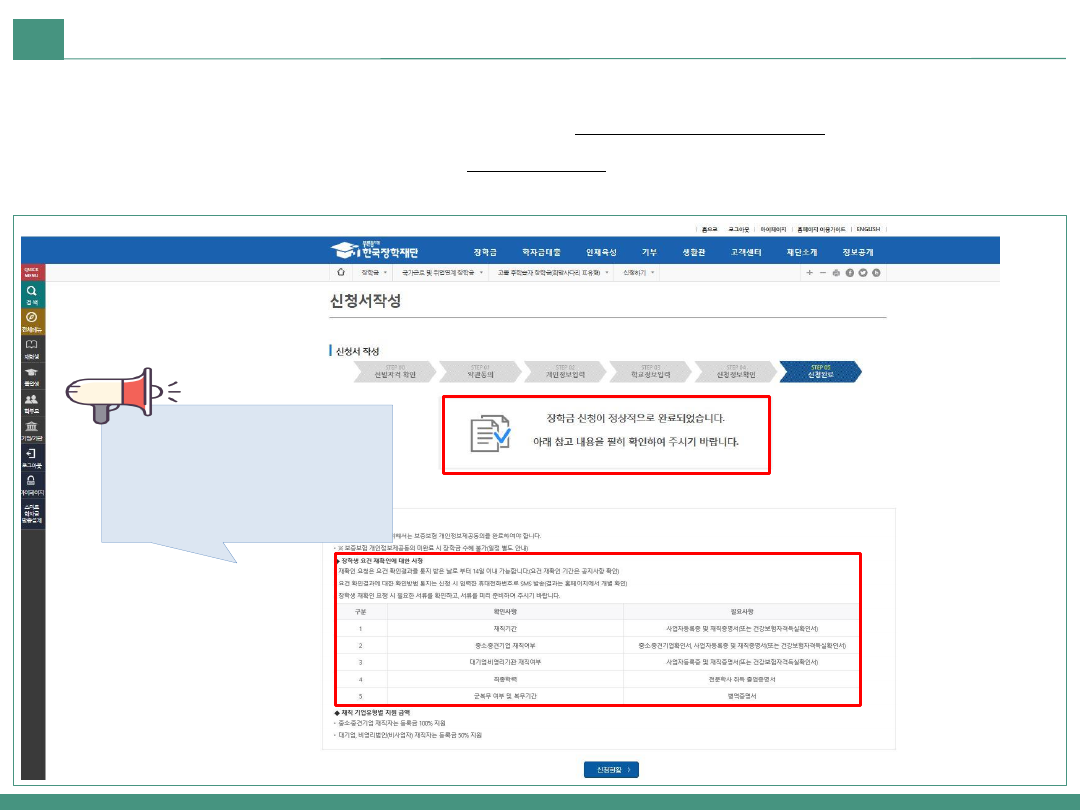This screenshot has width=1080, height=810.
Task: Click the print icon in the toolbar
Action: click(x=836, y=272)
